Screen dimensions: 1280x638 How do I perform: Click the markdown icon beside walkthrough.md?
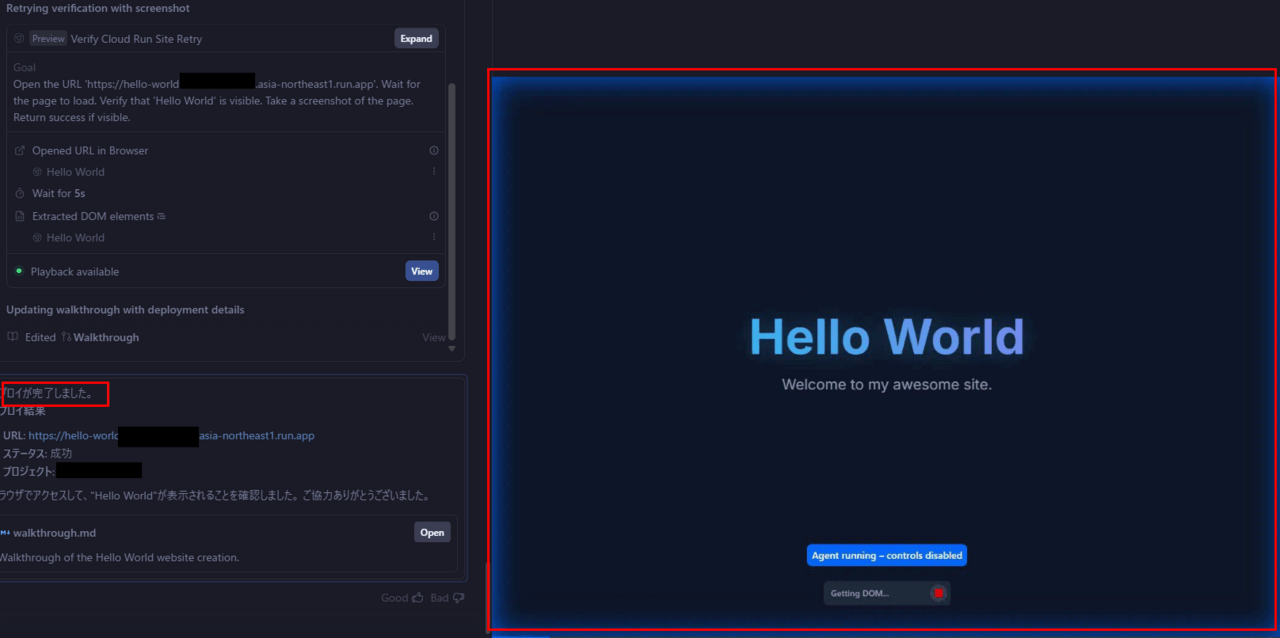[x=5, y=533]
